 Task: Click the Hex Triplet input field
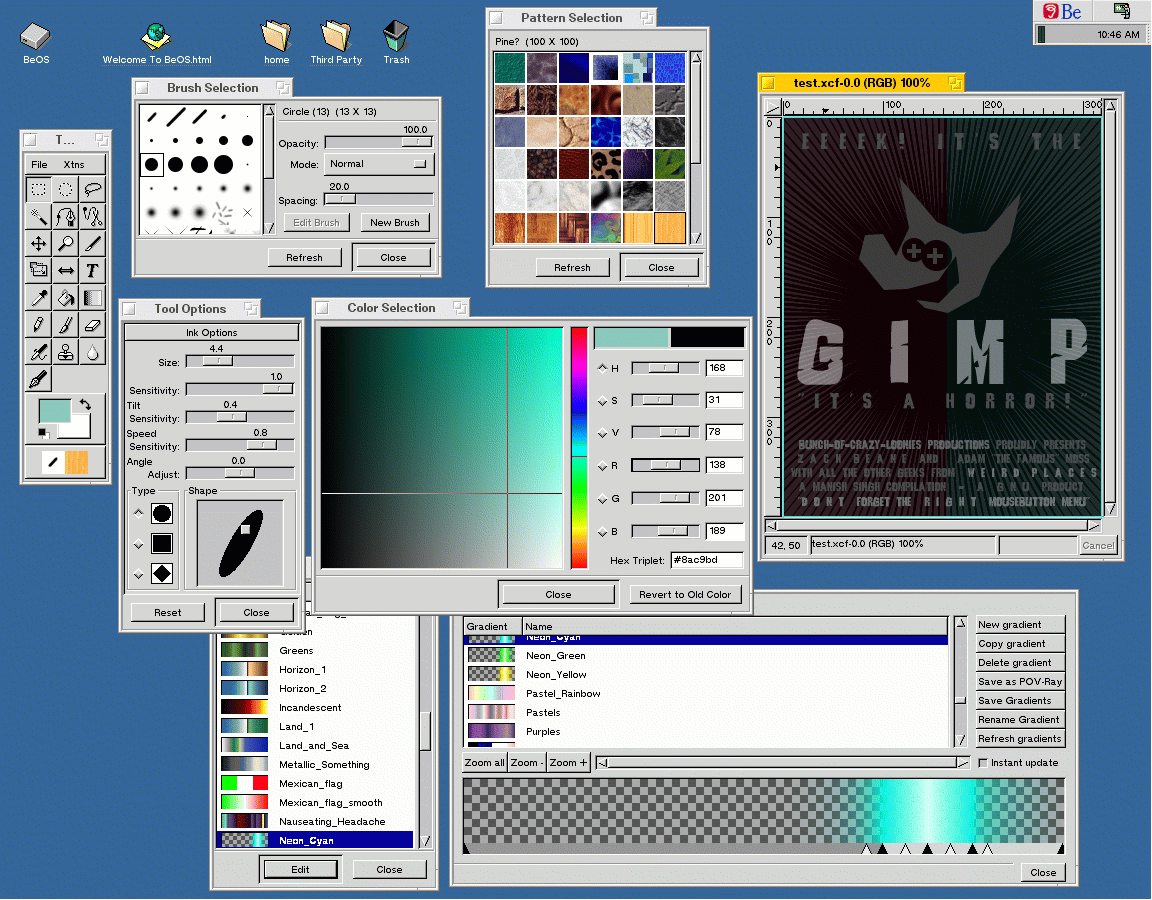(x=706, y=561)
